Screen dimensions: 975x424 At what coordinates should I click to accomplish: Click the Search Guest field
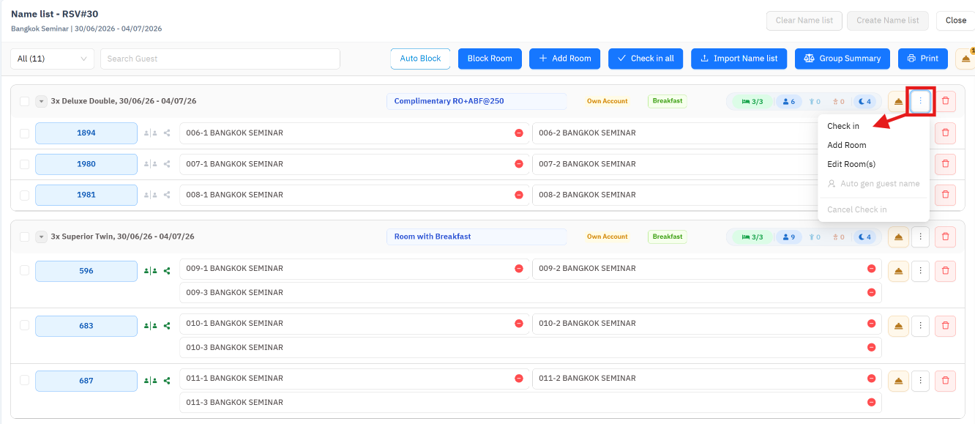click(220, 58)
